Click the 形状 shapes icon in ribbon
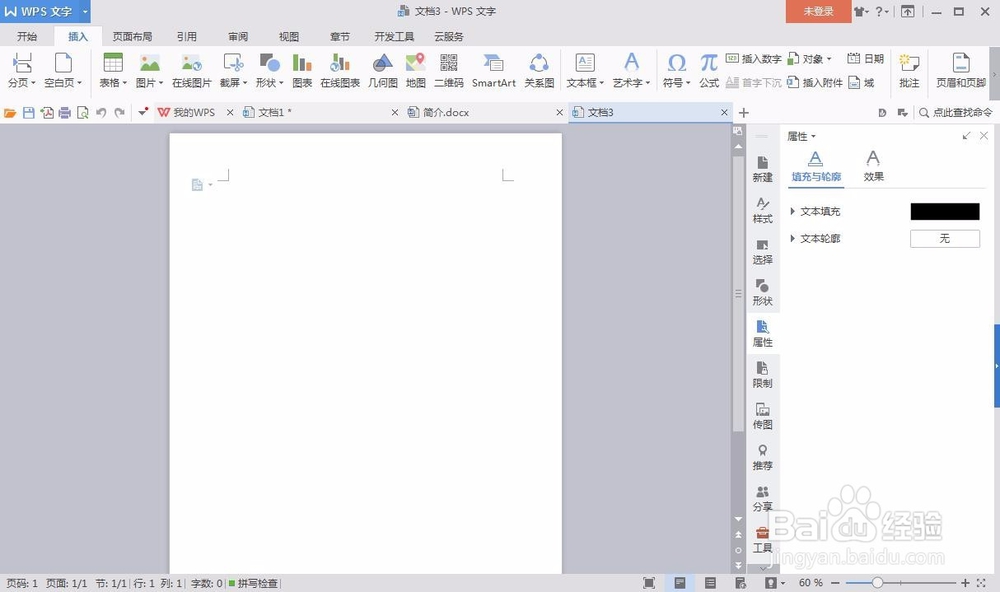The width and height of the screenshot is (1000, 592). click(269, 64)
